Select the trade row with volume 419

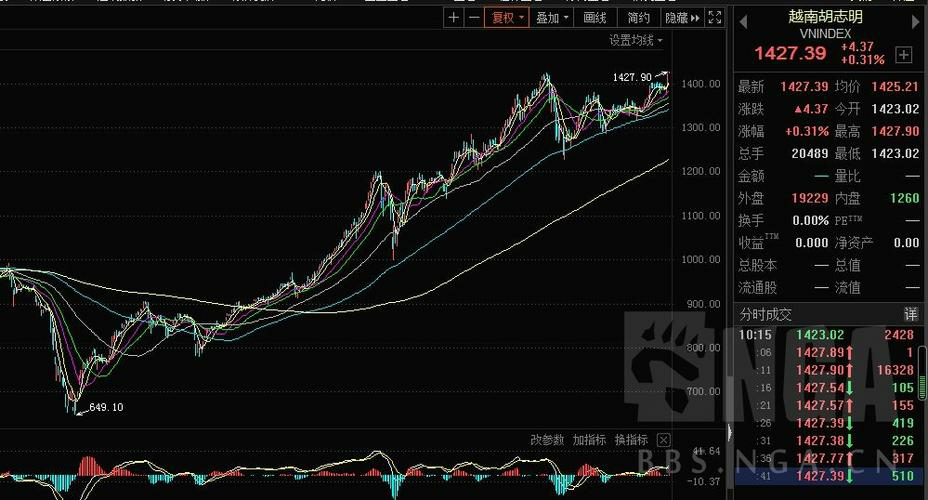click(x=826, y=423)
